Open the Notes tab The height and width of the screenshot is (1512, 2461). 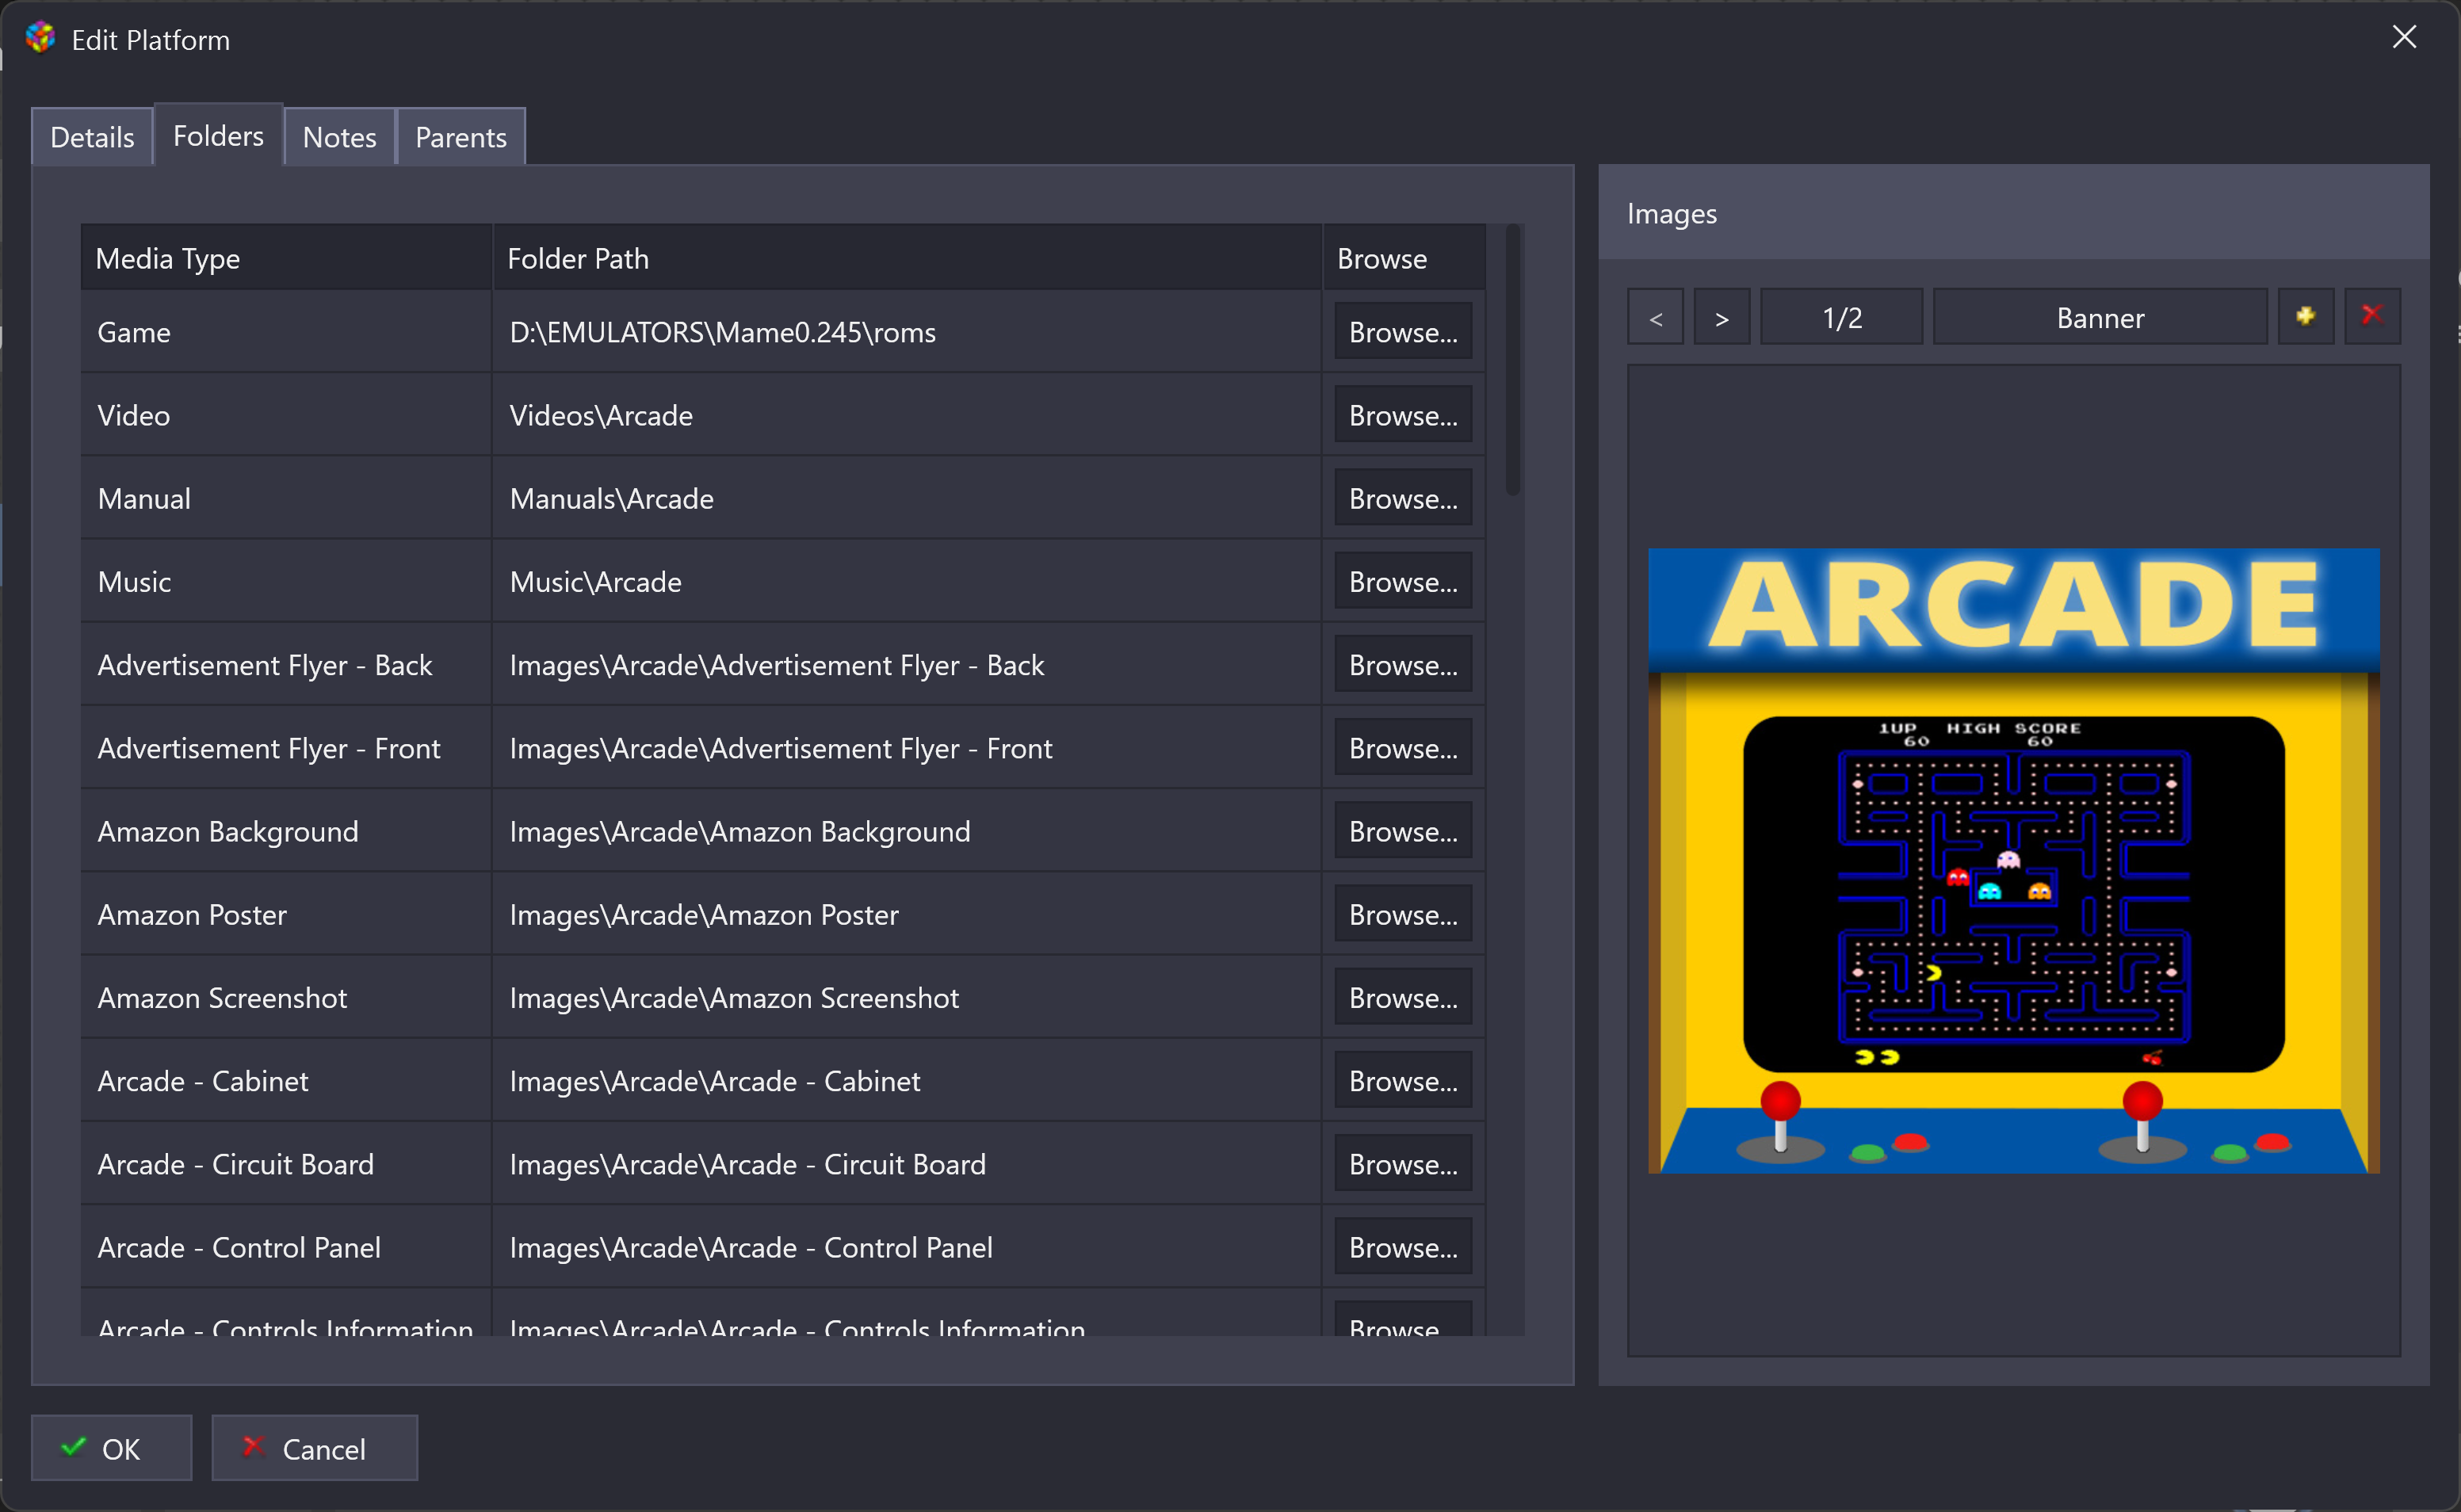(340, 137)
